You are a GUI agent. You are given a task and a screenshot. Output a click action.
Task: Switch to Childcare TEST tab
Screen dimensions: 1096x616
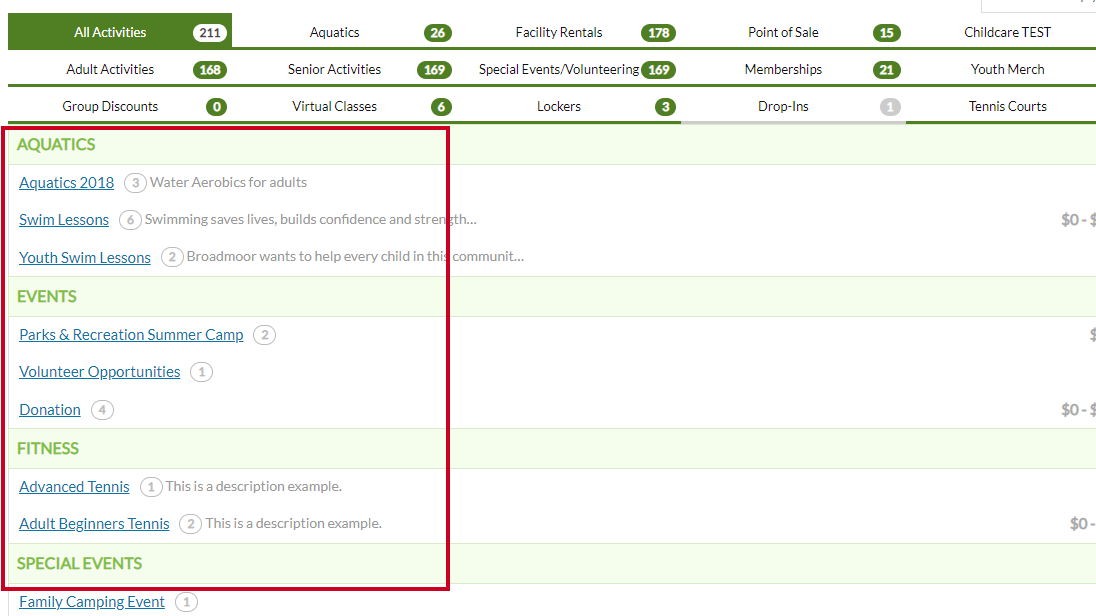1007,32
